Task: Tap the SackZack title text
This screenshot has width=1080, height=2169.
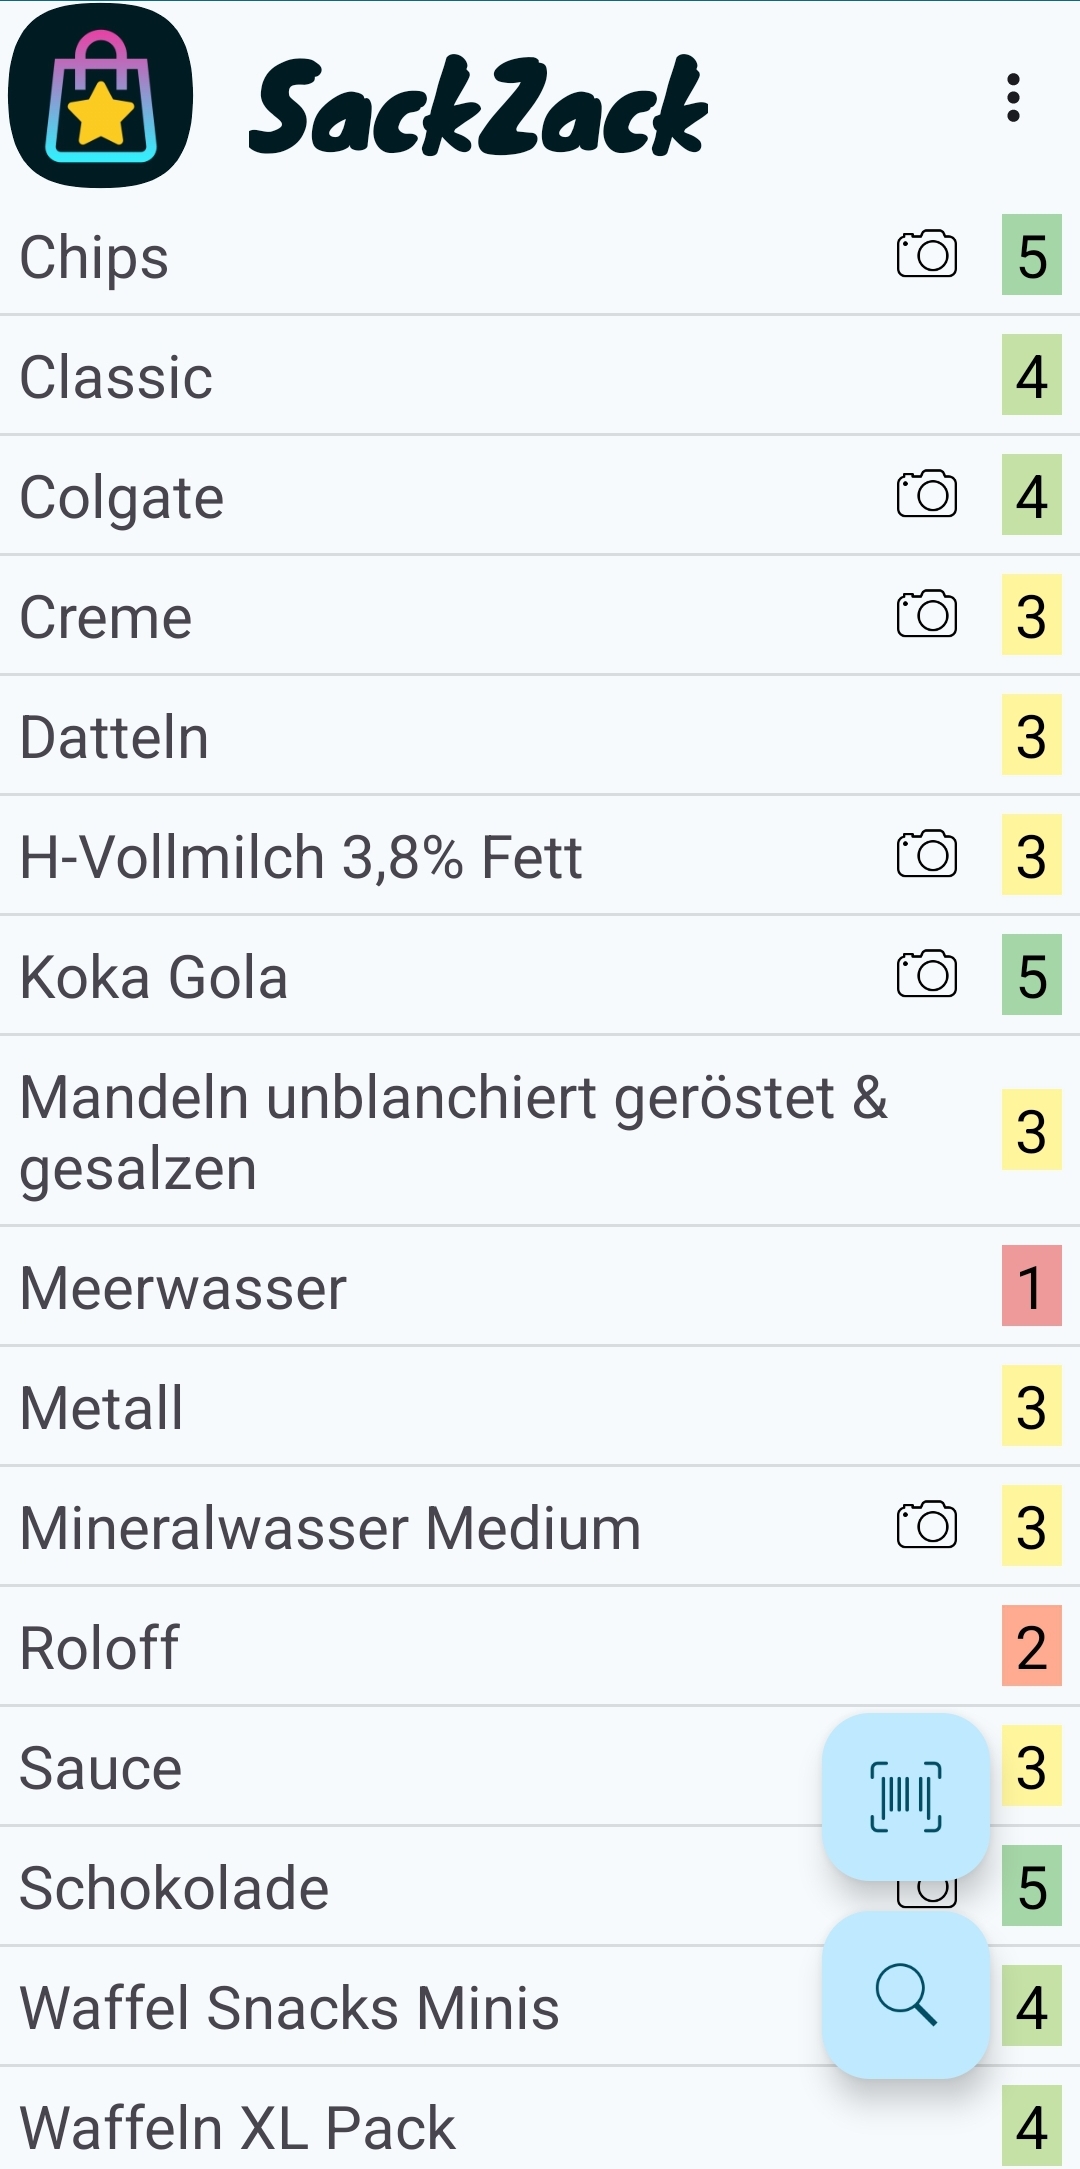Action: tap(478, 106)
